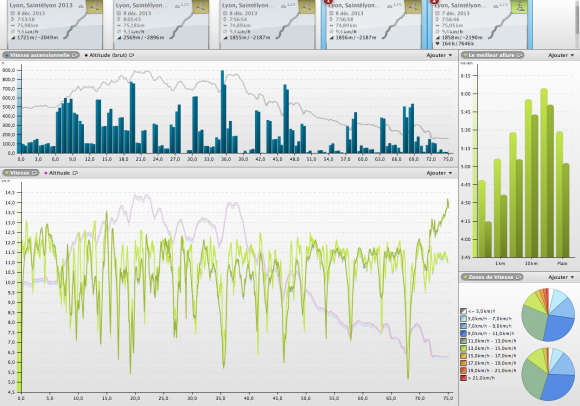Select the running sport icon on the 7:53:58 activity card

point(95,6)
